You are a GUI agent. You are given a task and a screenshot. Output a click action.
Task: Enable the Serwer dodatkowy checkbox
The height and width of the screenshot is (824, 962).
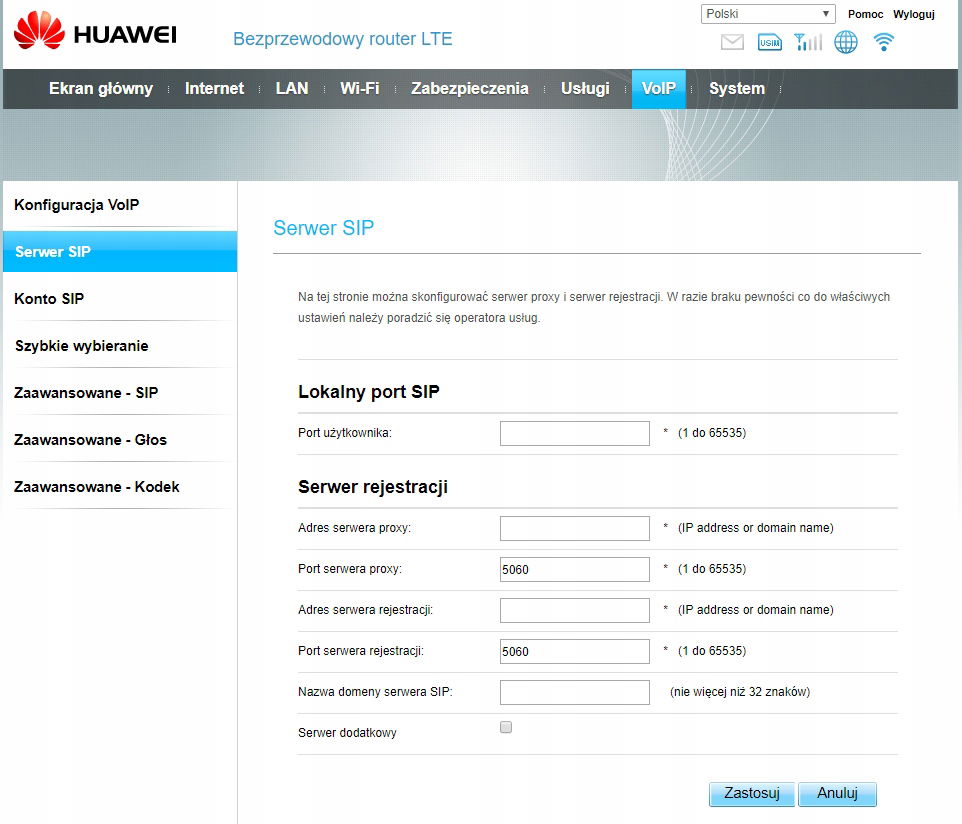tap(506, 727)
